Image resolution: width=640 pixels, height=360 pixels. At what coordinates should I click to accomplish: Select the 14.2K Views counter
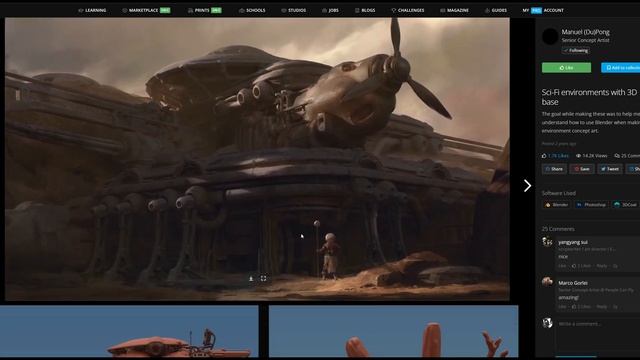591,156
